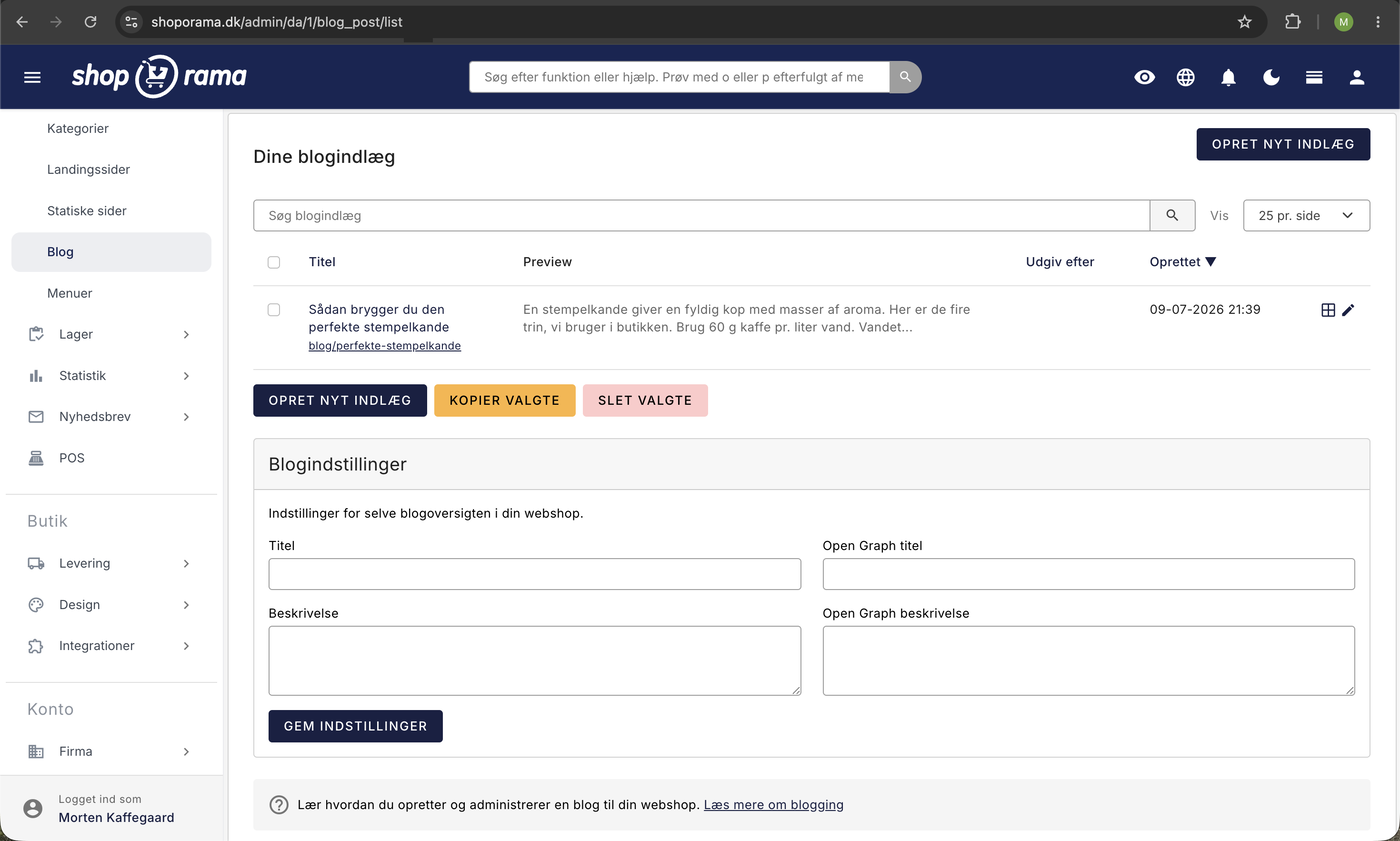1400x841 pixels.
Task: Focus the top function search field
Action: pos(680,77)
